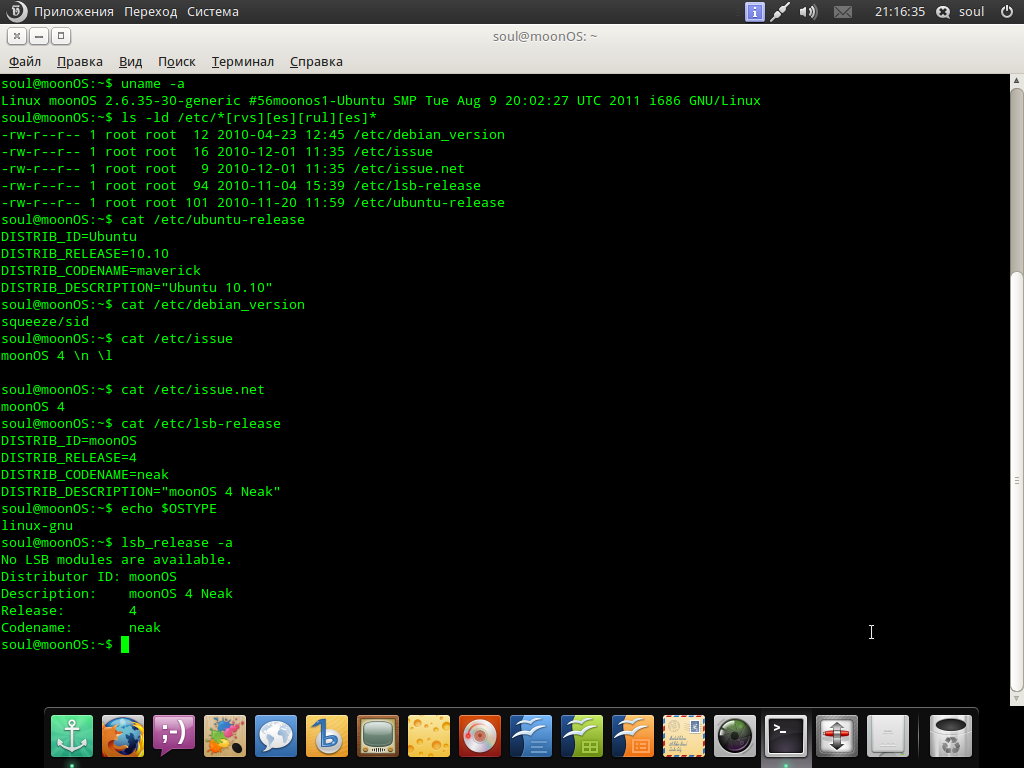
Task: Open the trash bin in dock
Action: 950,736
